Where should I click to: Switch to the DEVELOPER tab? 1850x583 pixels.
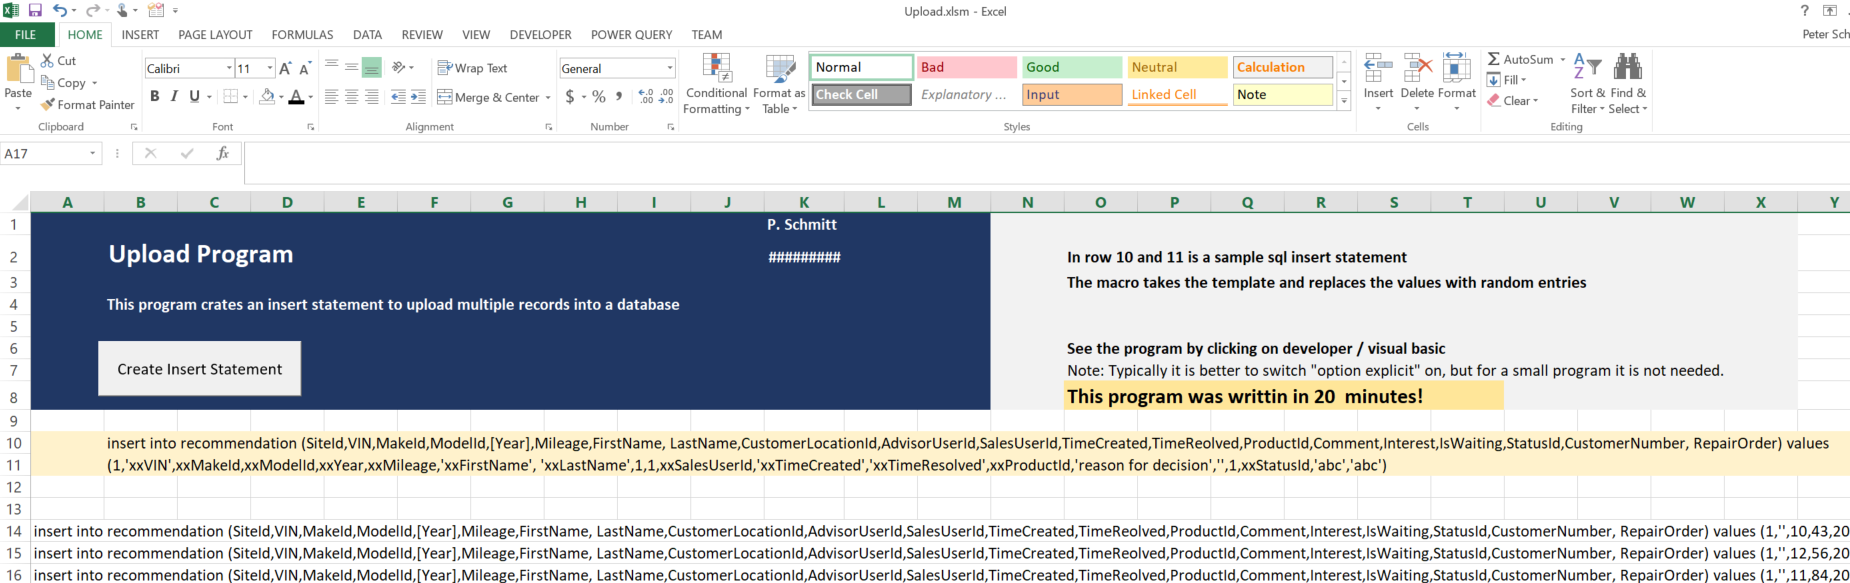tap(540, 34)
